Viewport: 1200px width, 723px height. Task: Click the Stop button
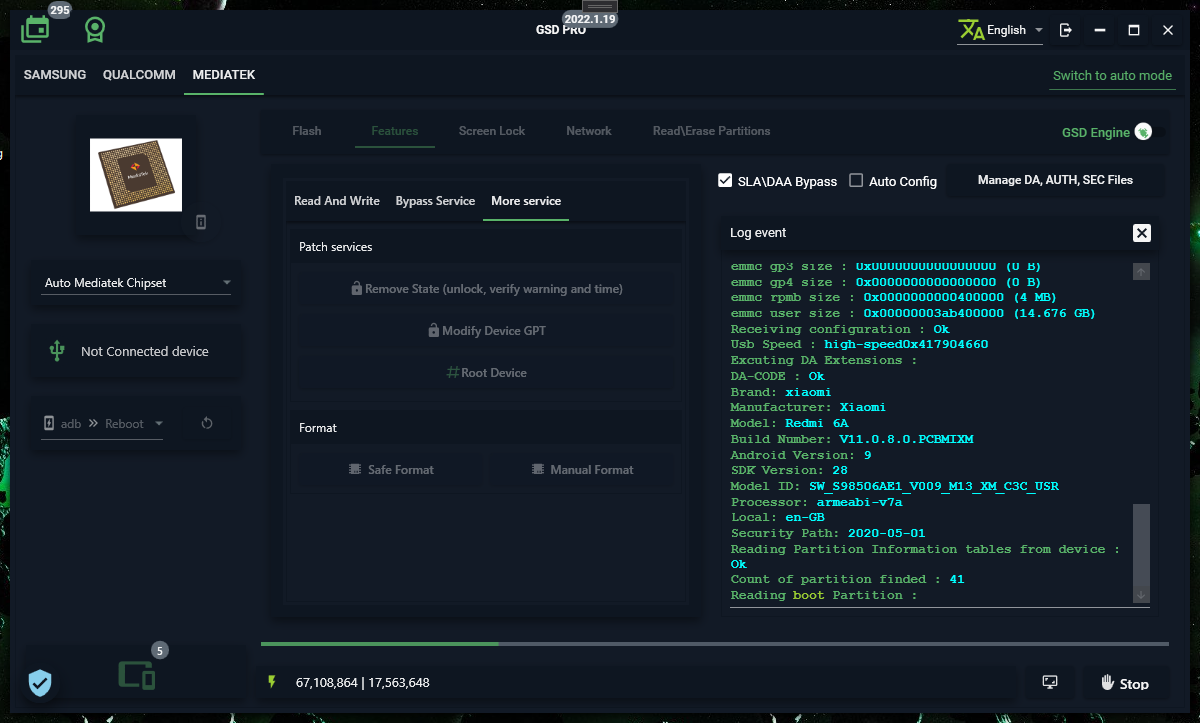click(1125, 683)
